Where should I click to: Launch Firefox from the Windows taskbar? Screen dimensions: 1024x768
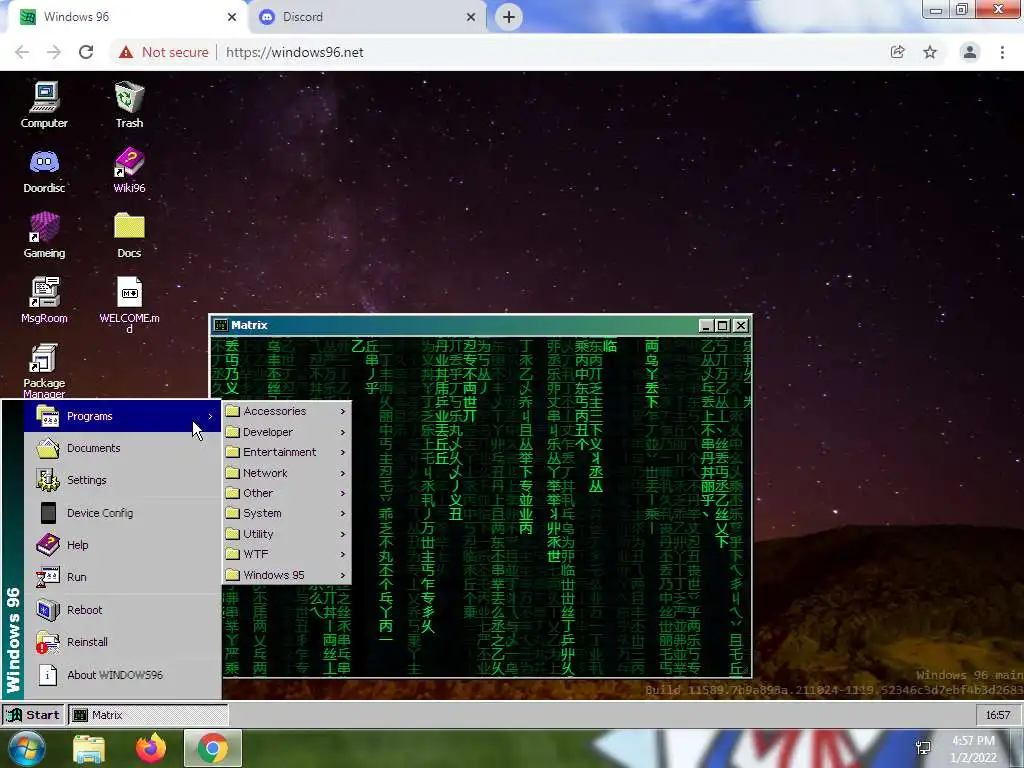(x=151, y=748)
